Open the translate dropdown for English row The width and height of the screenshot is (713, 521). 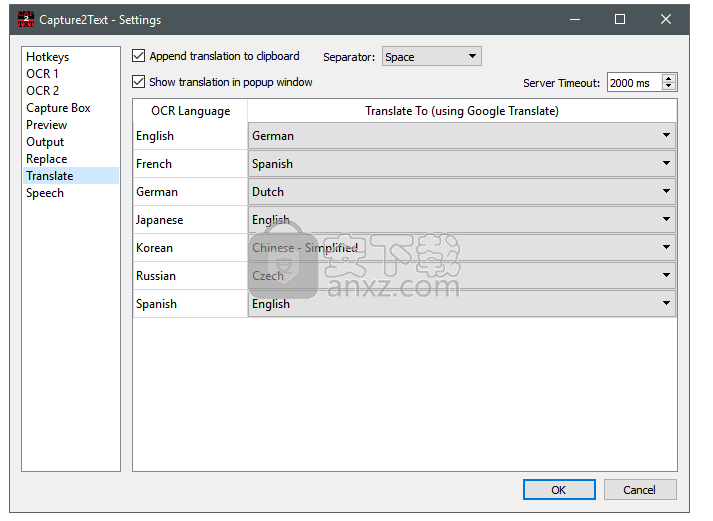pos(462,135)
